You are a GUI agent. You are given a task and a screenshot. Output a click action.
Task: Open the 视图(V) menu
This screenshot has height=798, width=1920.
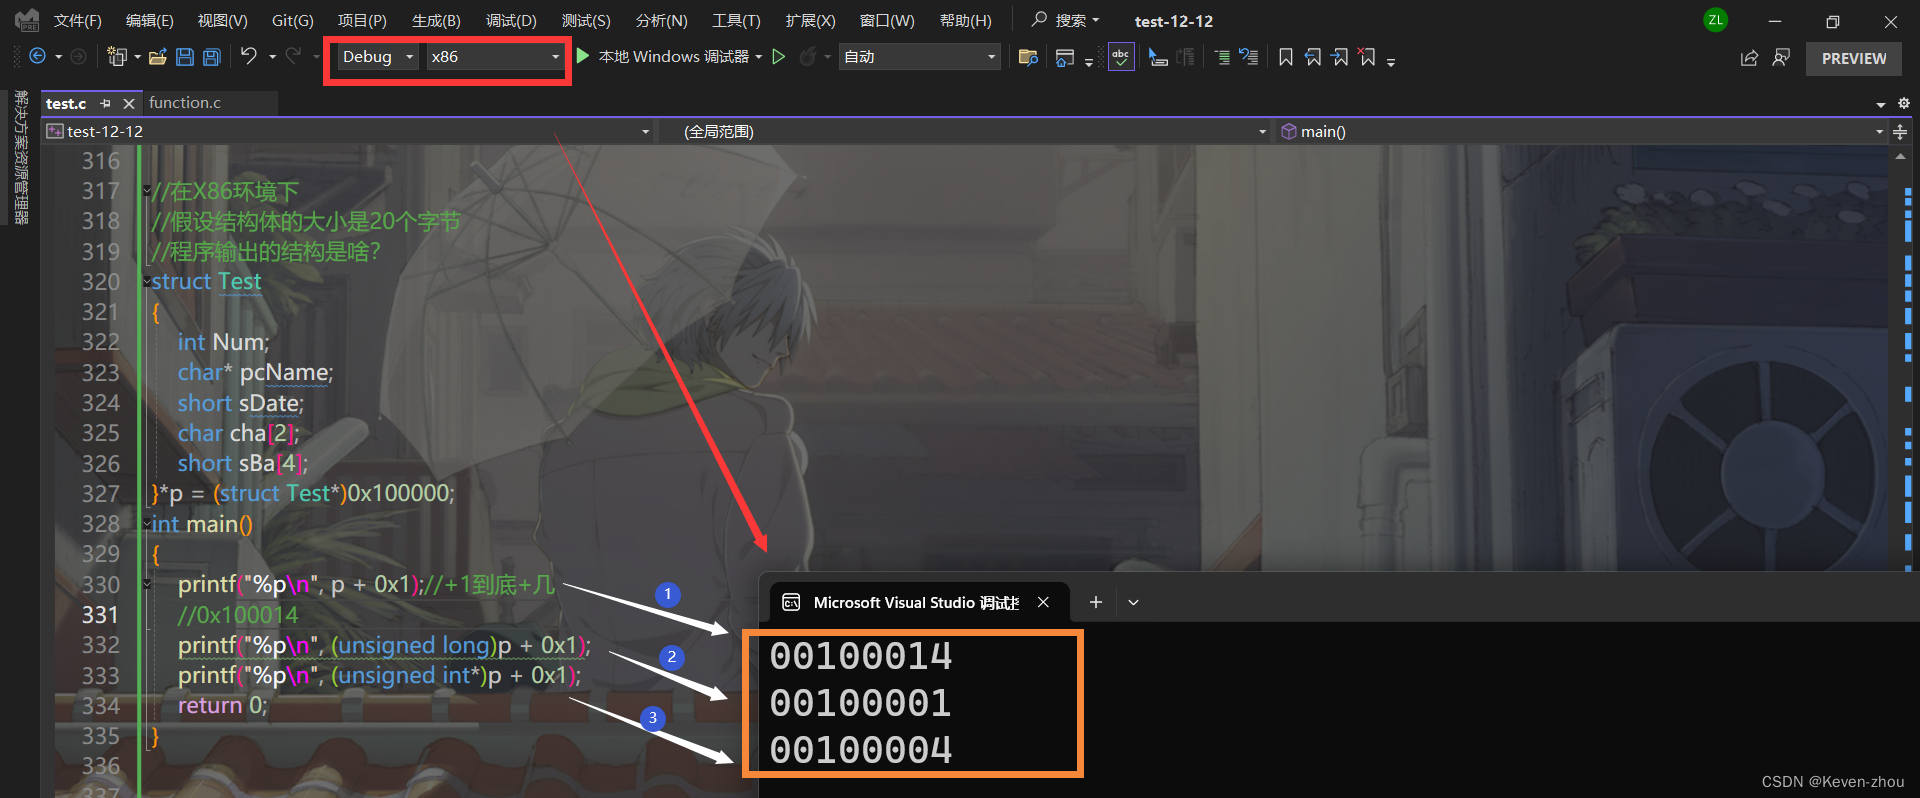click(x=222, y=21)
